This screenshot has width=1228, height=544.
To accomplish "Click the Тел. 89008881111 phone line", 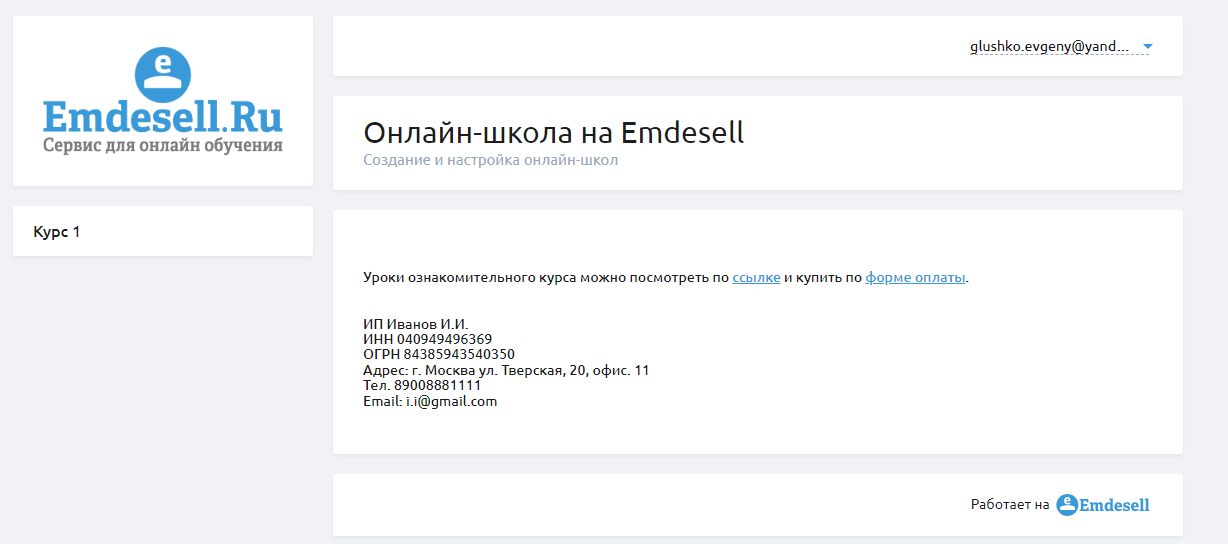I will coord(422,385).
